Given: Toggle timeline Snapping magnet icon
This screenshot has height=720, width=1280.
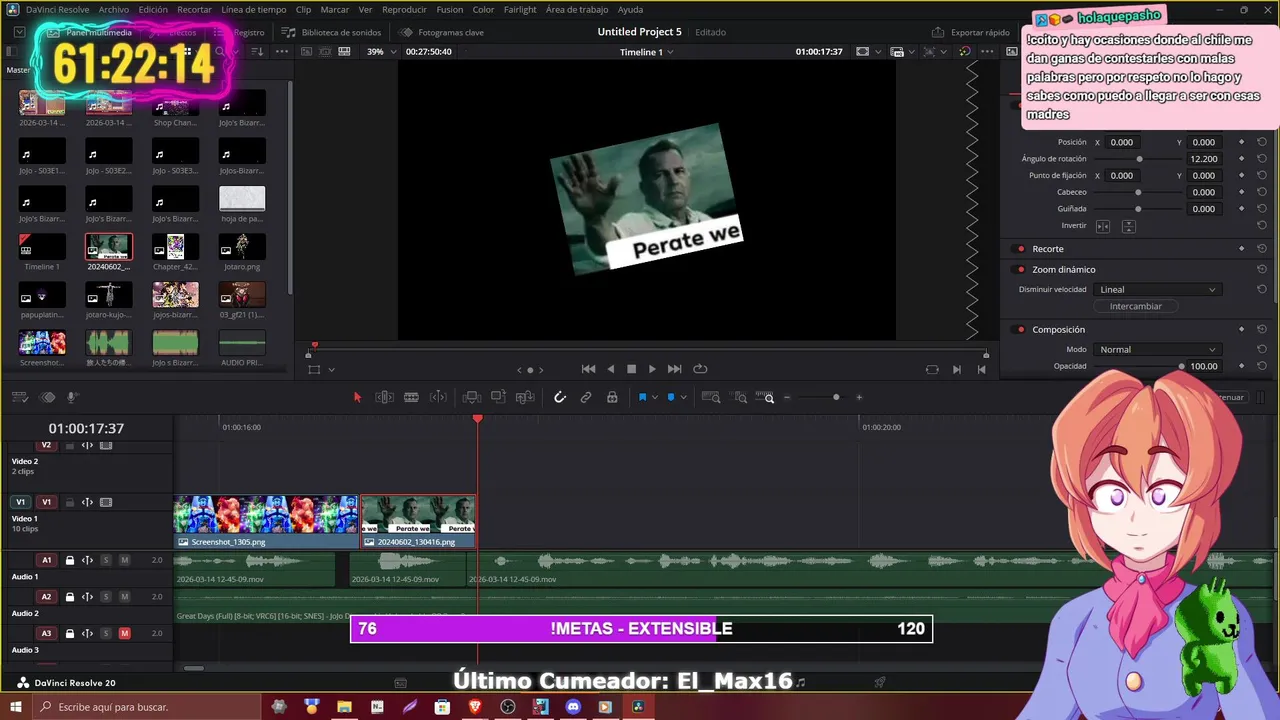Looking at the screenshot, I should (560, 397).
